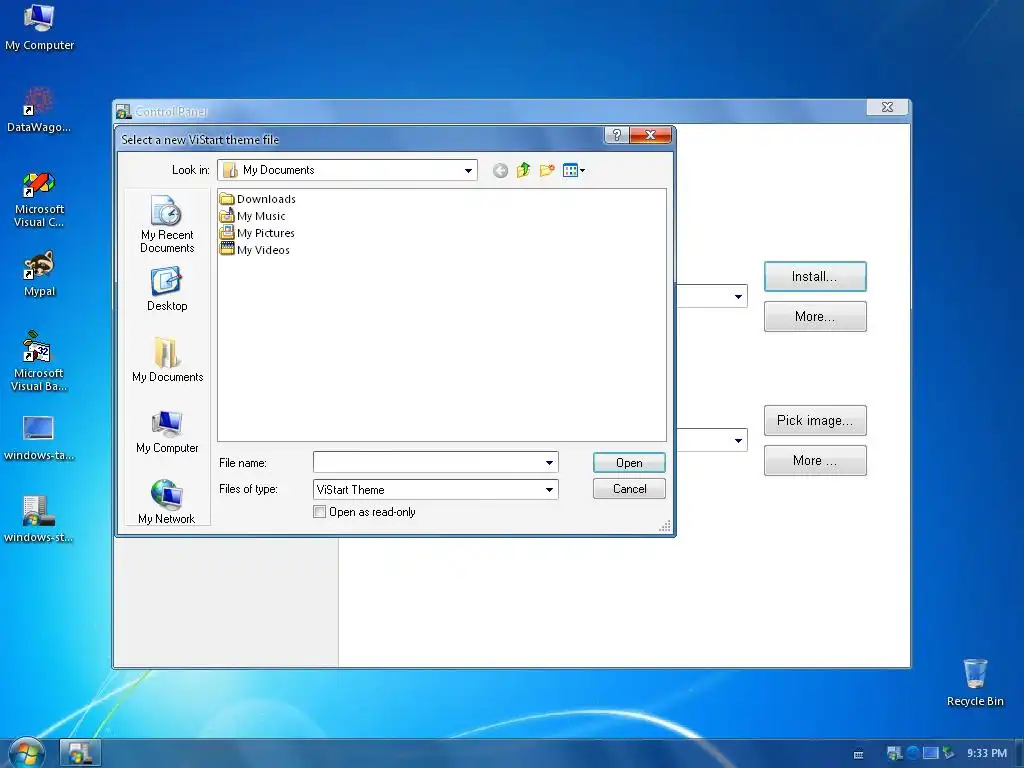Close the Select ViStart theme file dialog

tap(650, 135)
